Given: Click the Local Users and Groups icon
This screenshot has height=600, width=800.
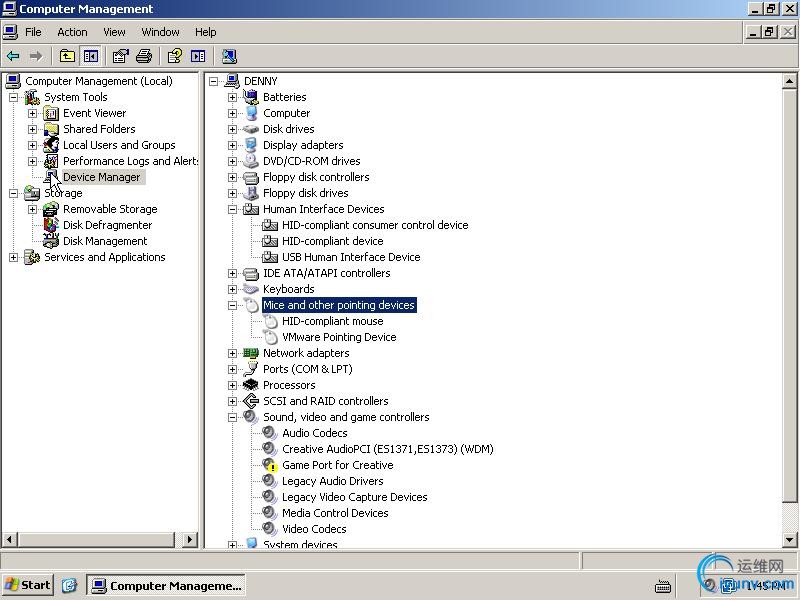Looking at the screenshot, I should [51, 145].
